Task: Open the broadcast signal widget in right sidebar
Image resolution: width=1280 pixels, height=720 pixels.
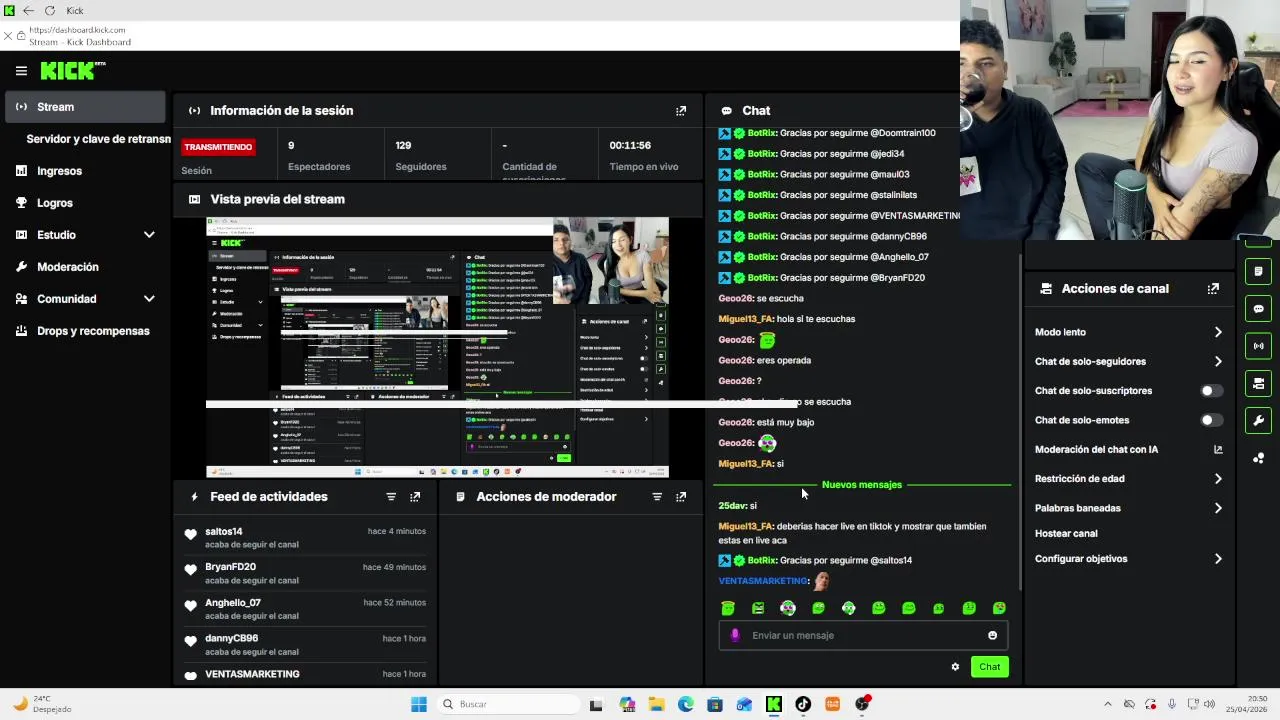Action: (1259, 346)
